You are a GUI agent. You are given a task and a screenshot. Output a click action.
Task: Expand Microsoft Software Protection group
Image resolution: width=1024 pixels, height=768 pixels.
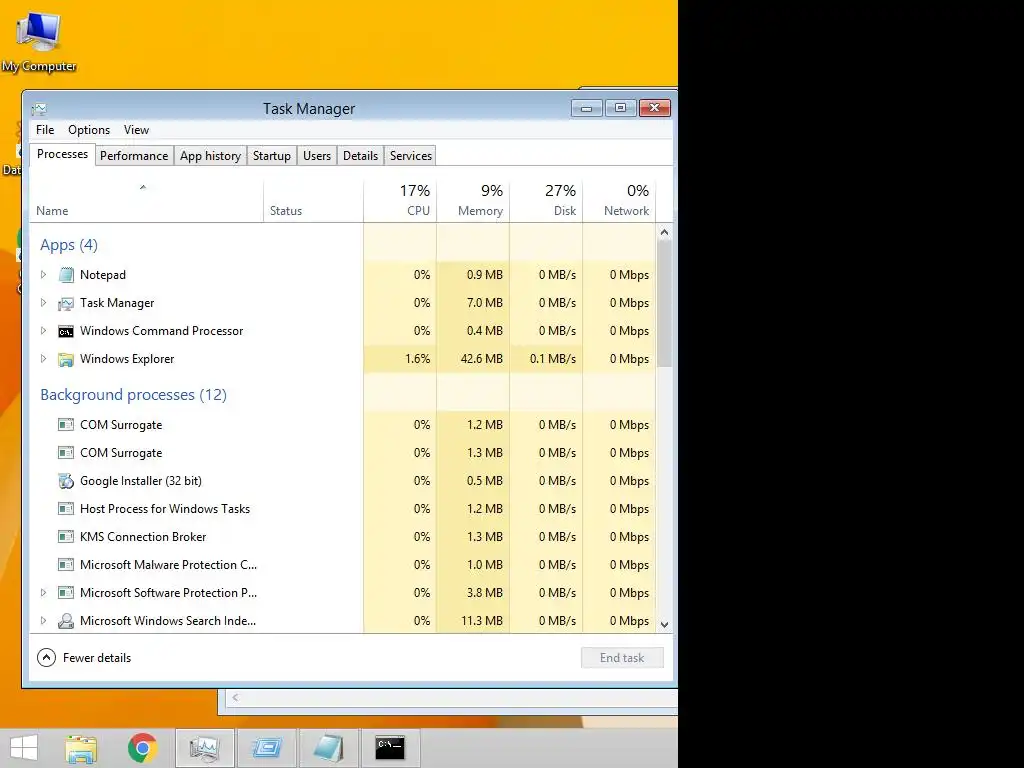[43, 593]
